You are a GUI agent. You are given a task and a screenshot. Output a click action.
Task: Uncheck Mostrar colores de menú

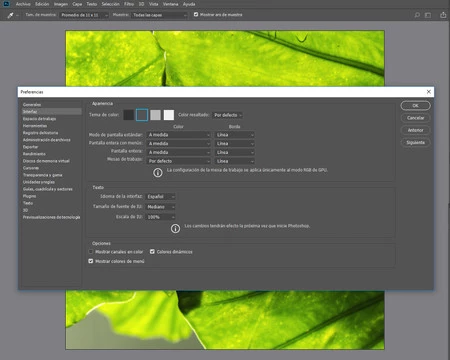[91, 261]
